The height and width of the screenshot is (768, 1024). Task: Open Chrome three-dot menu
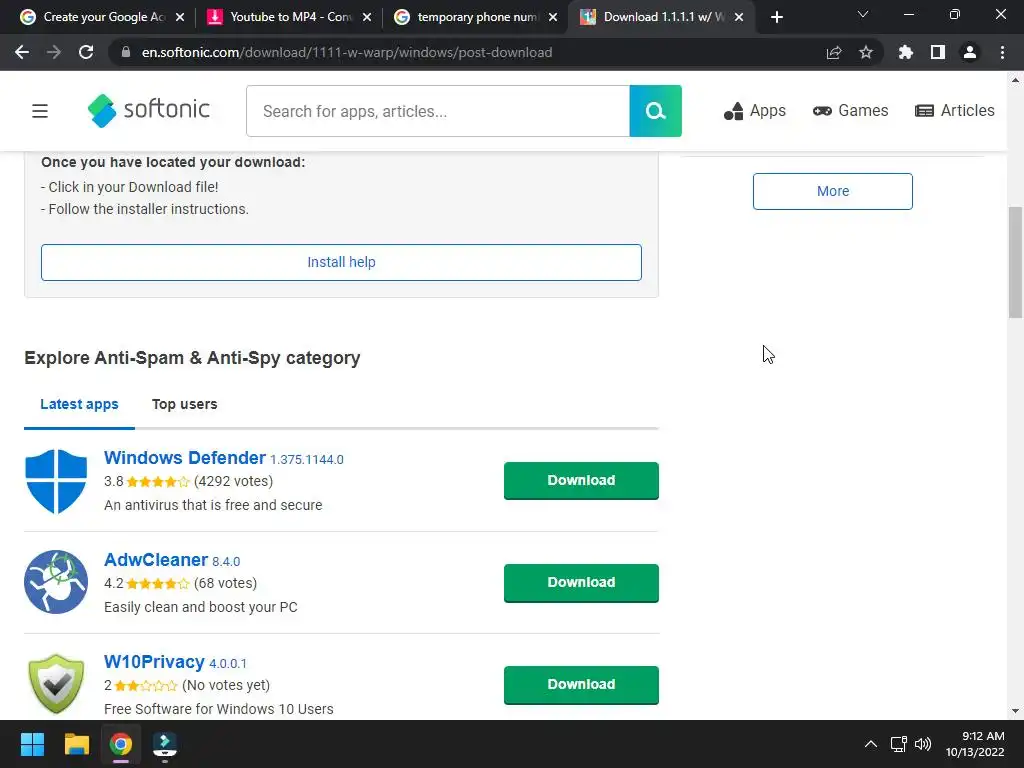point(1002,52)
